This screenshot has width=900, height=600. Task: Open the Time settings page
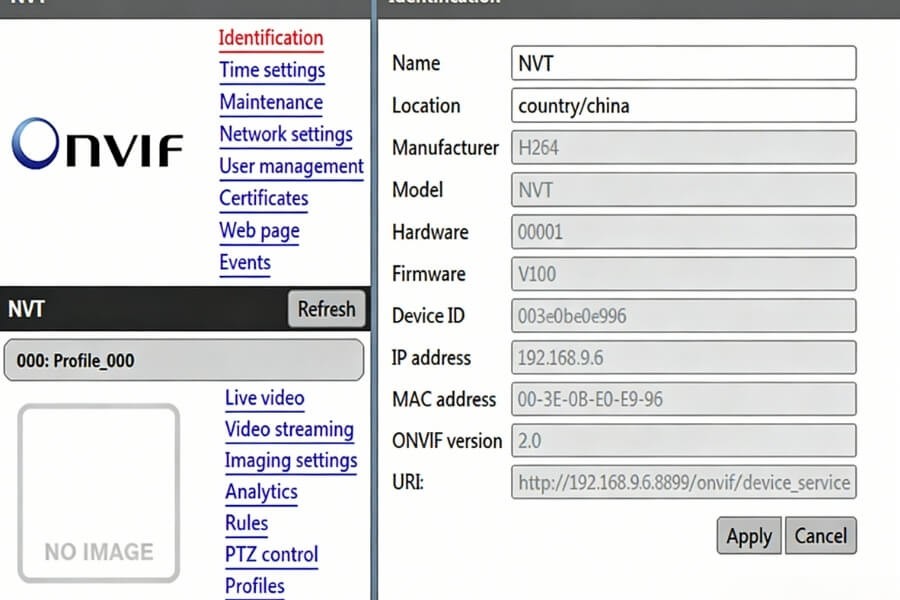click(x=272, y=70)
